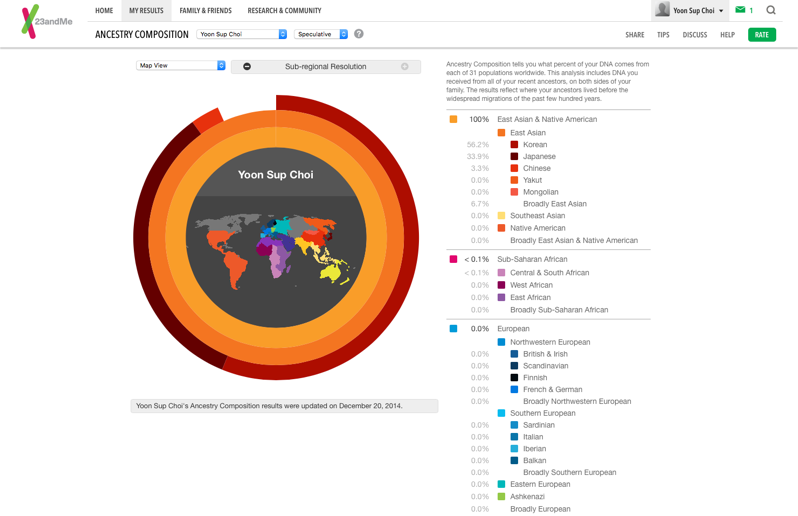The width and height of the screenshot is (798, 516).
Task: Open the mail inbox envelope icon
Action: [740, 10]
